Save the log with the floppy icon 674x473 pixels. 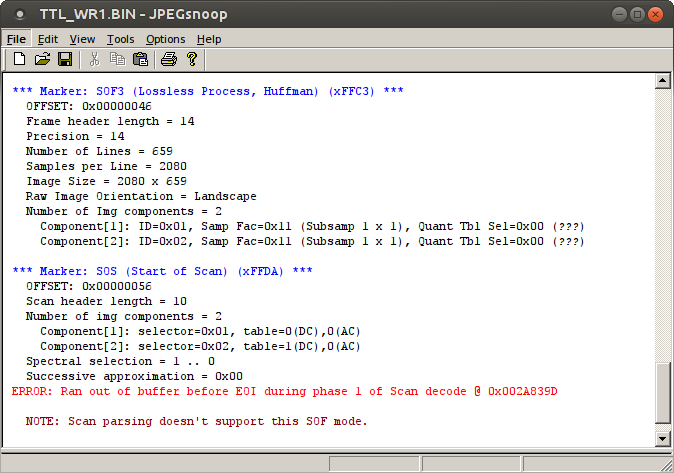coord(65,59)
